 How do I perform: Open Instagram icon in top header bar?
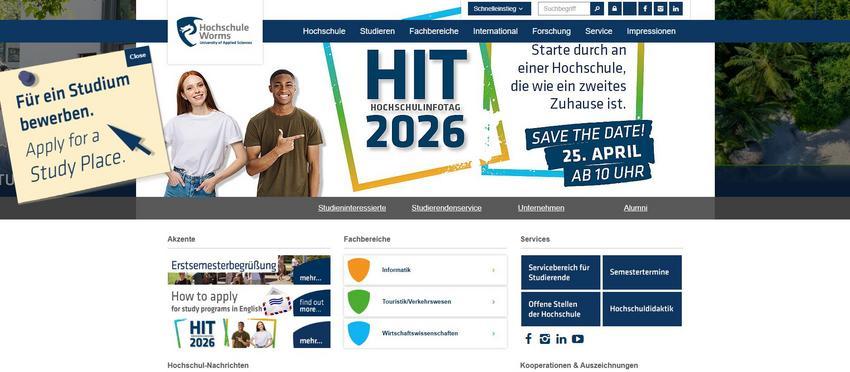click(x=660, y=9)
